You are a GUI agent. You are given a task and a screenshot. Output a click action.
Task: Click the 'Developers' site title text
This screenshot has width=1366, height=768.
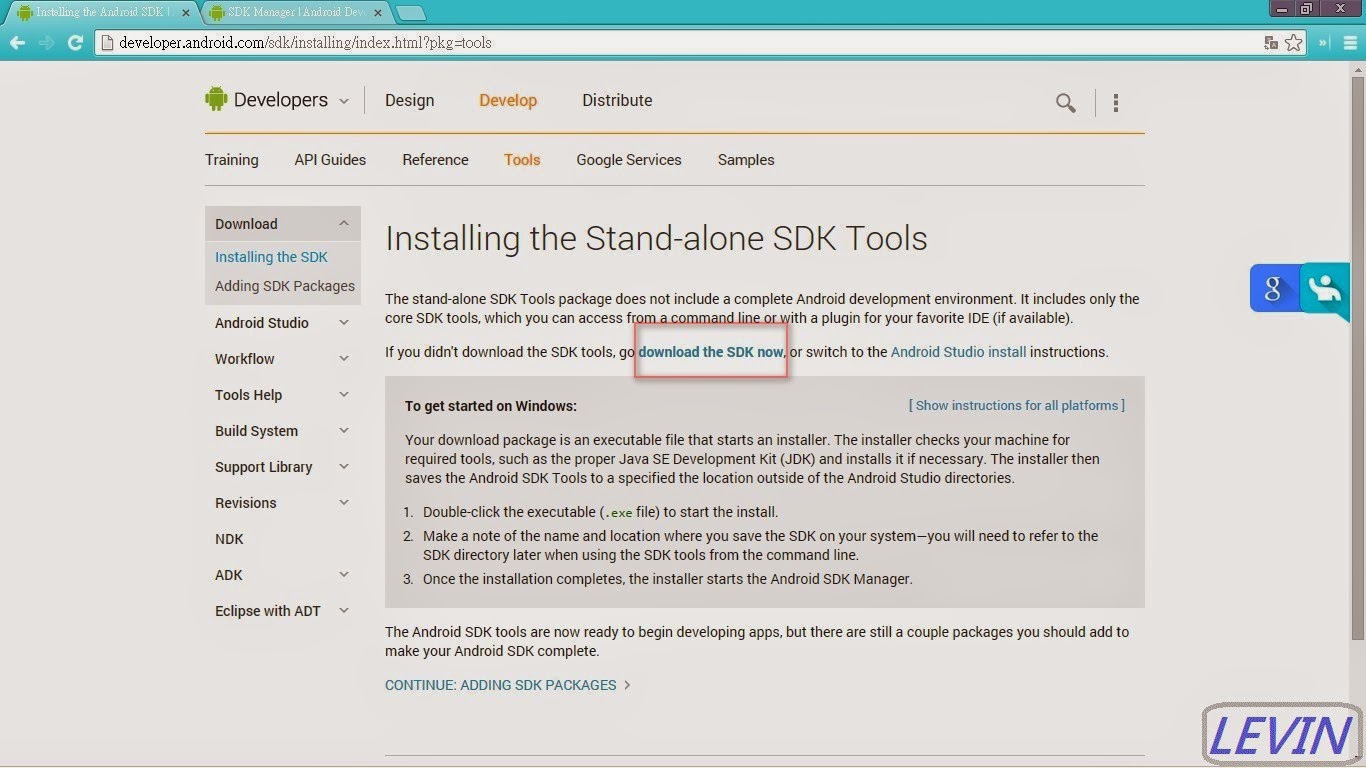tap(281, 100)
